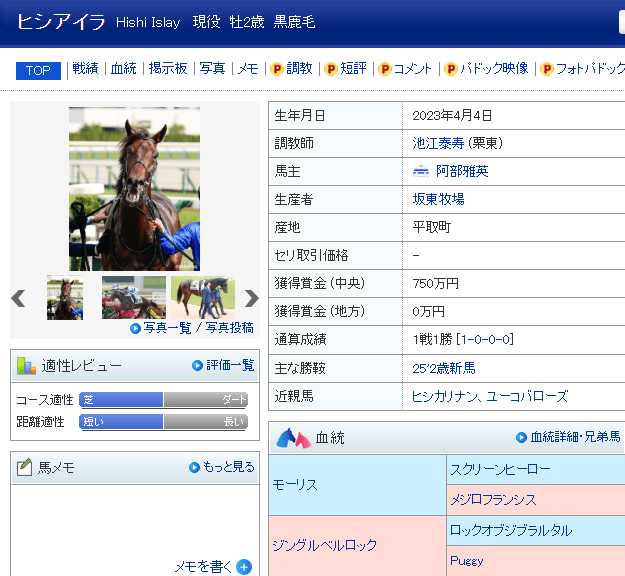This screenshot has width=625, height=576.
Task: Click the 平取町 birthplace value
Action: (x=432, y=227)
